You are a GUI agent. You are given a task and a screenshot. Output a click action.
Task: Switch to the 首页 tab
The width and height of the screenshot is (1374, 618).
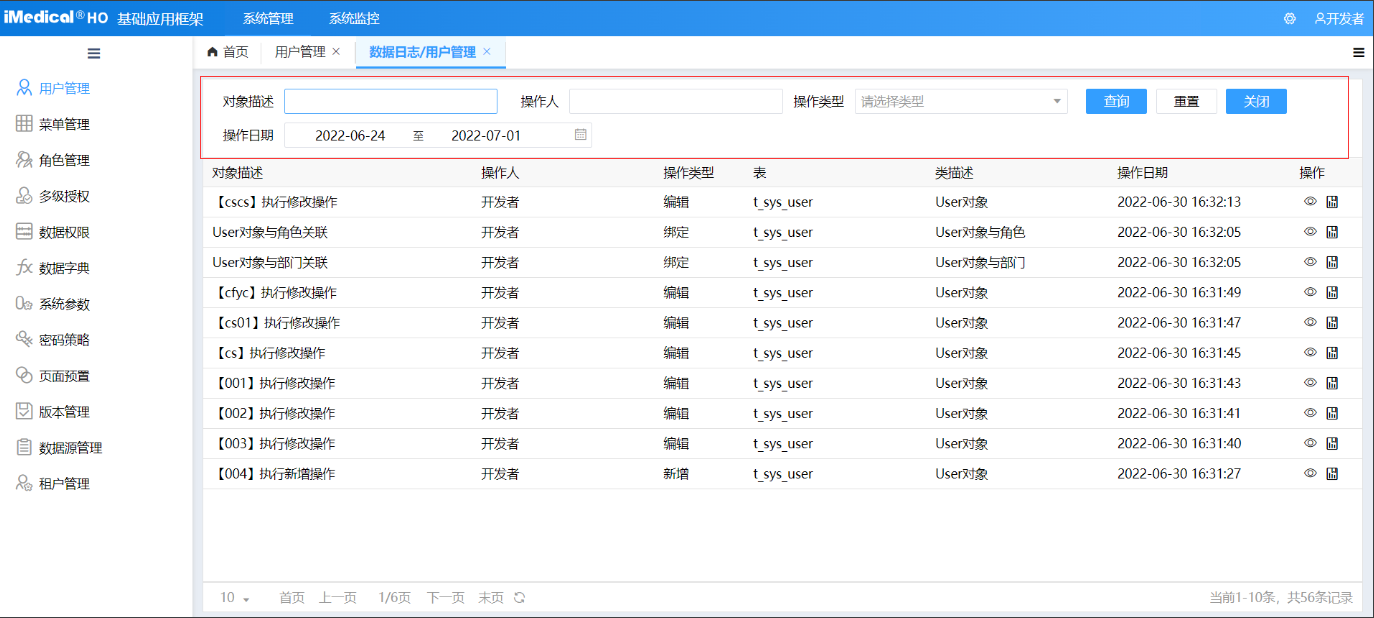click(x=227, y=52)
